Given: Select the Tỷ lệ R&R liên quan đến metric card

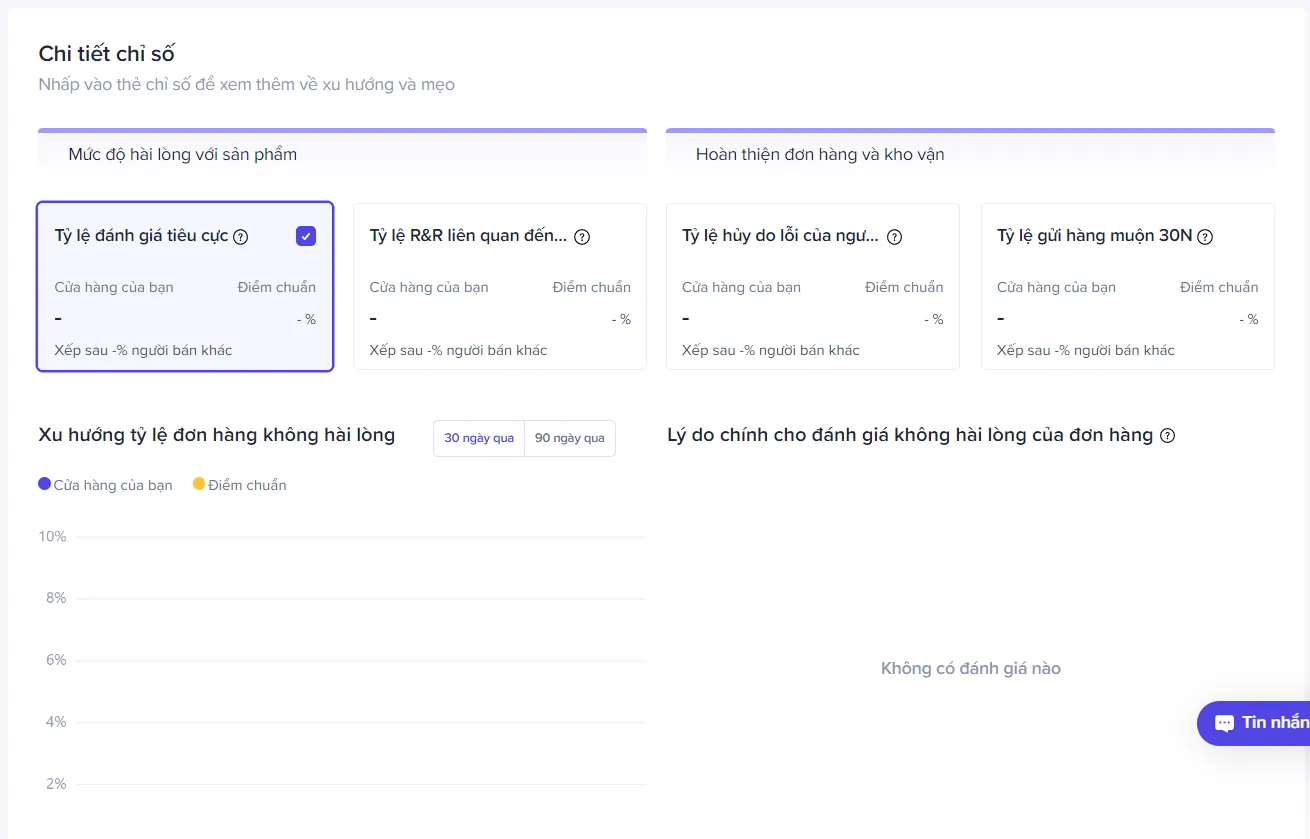Looking at the screenshot, I should click(500, 287).
